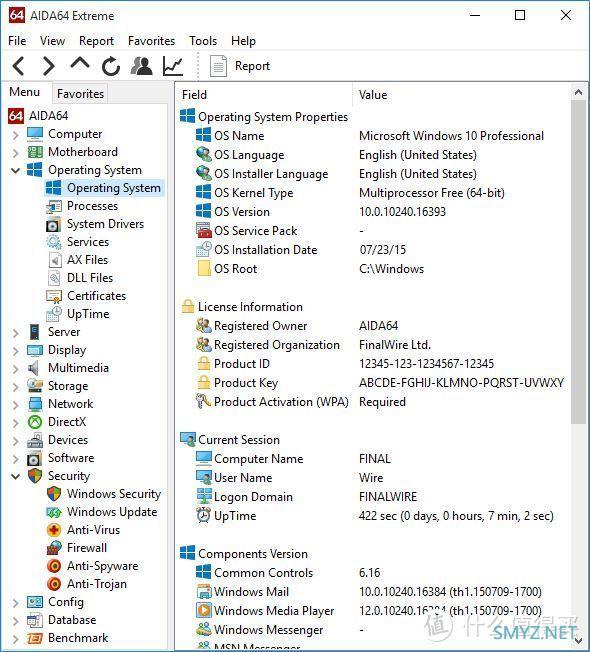The height and width of the screenshot is (652, 590).
Task: Collapse the Operating System tree node
Action: click(x=15, y=170)
